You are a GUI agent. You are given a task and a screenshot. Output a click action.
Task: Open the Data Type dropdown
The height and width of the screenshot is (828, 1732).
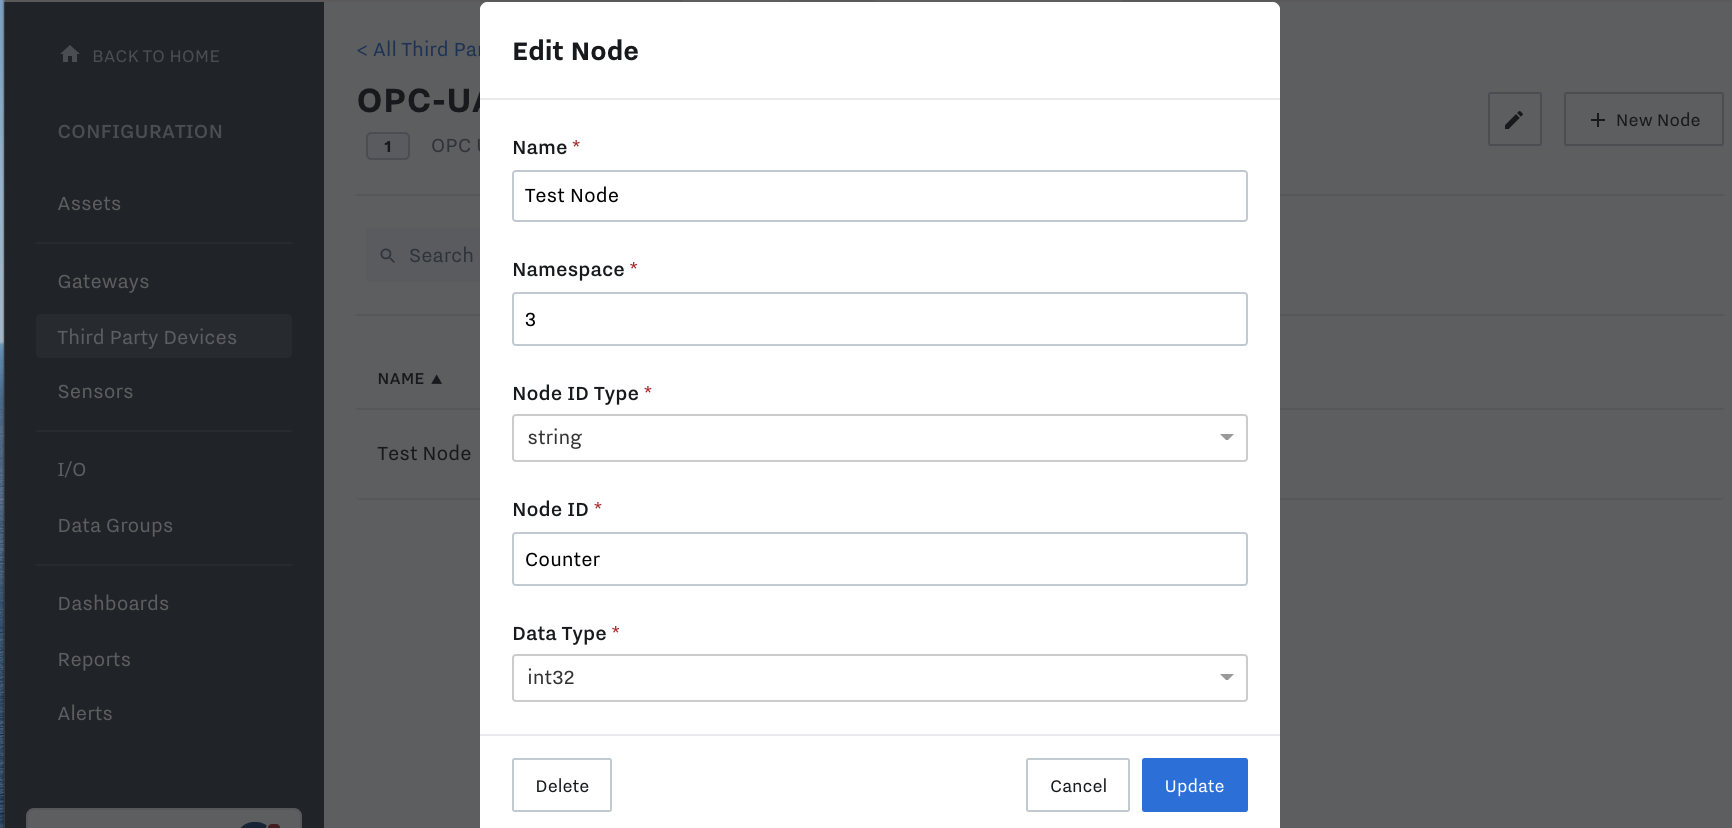tap(879, 678)
